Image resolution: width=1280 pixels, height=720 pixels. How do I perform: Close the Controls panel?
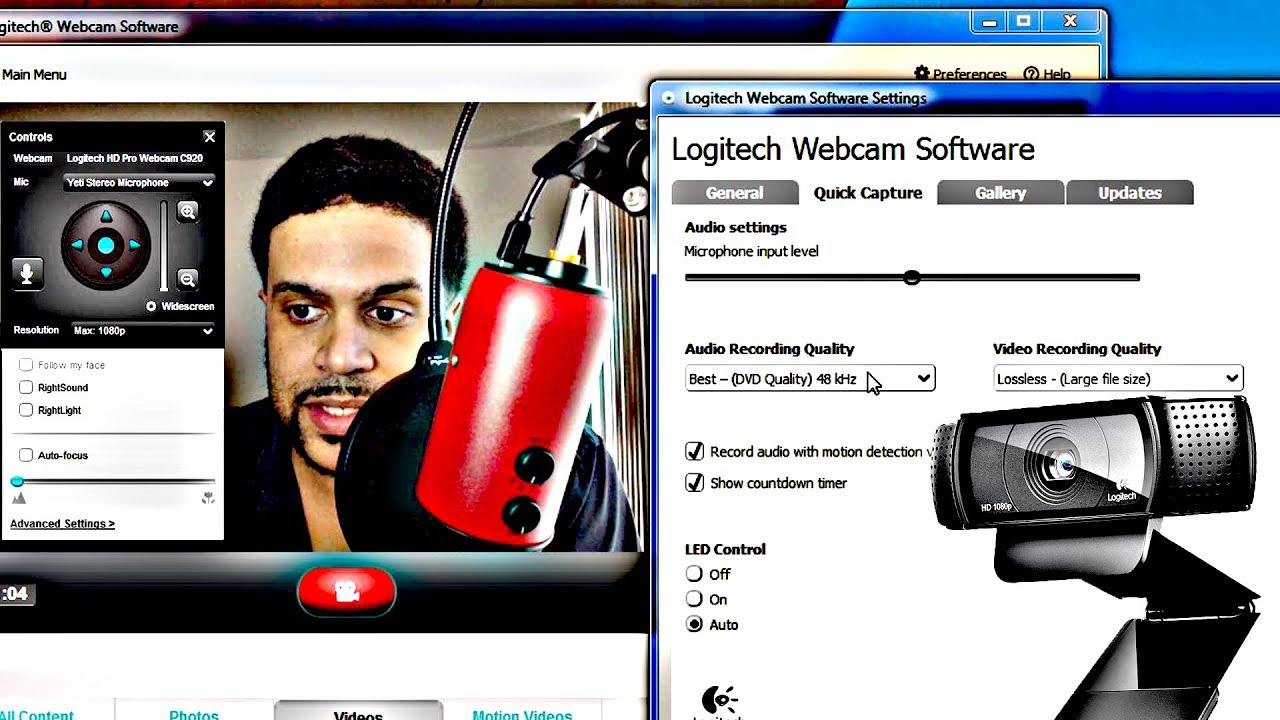pyautogui.click(x=209, y=137)
